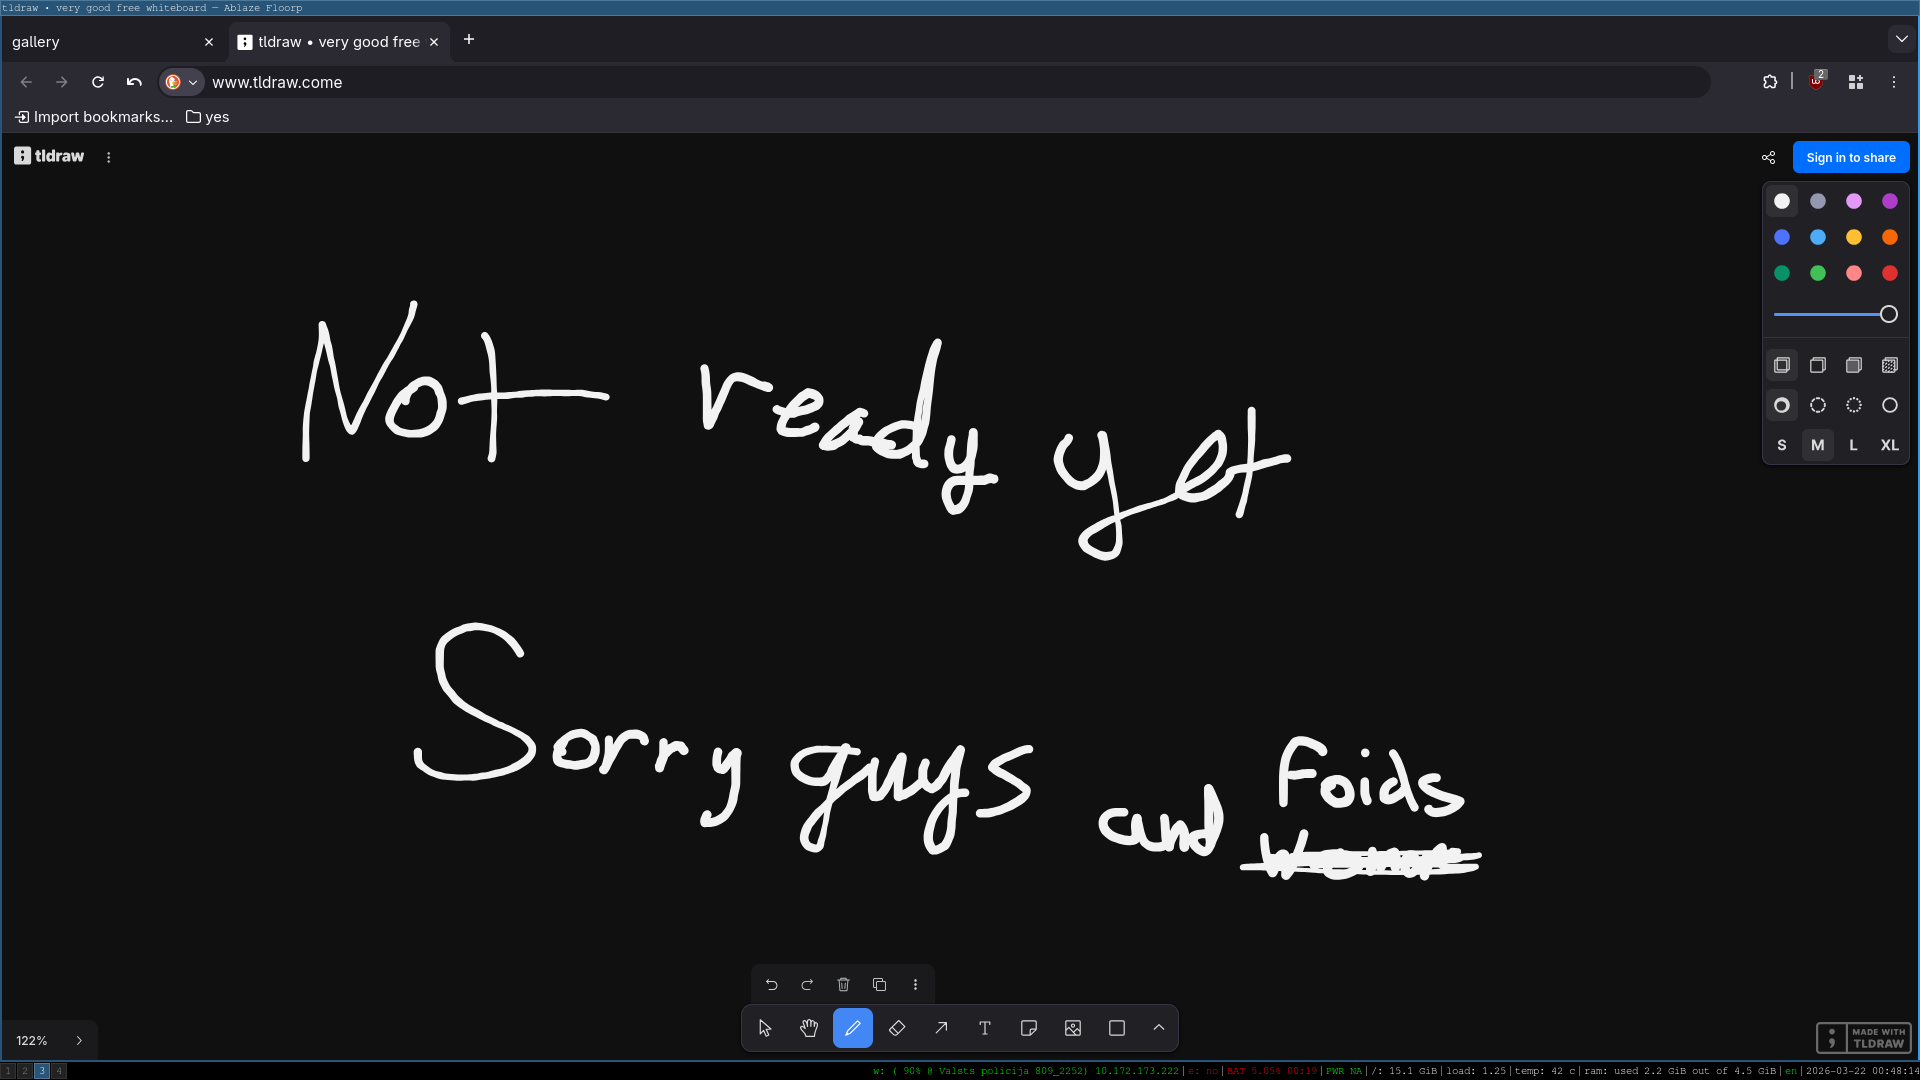Open the tldraw main menu dots
1920x1080 pixels.
(x=109, y=157)
